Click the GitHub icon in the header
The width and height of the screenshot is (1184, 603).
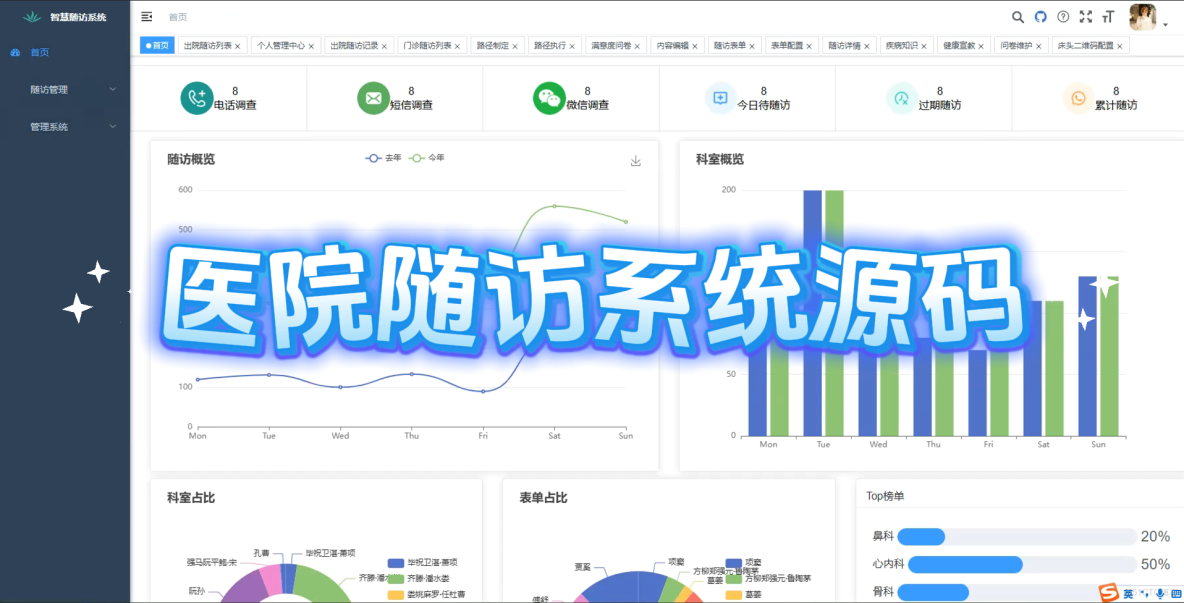pos(1040,17)
